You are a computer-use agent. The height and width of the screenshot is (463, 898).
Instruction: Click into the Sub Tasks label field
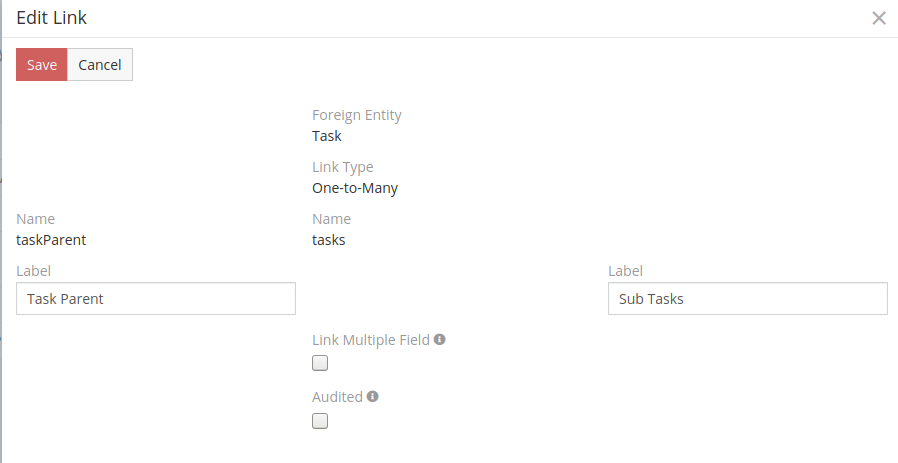tap(747, 298)
